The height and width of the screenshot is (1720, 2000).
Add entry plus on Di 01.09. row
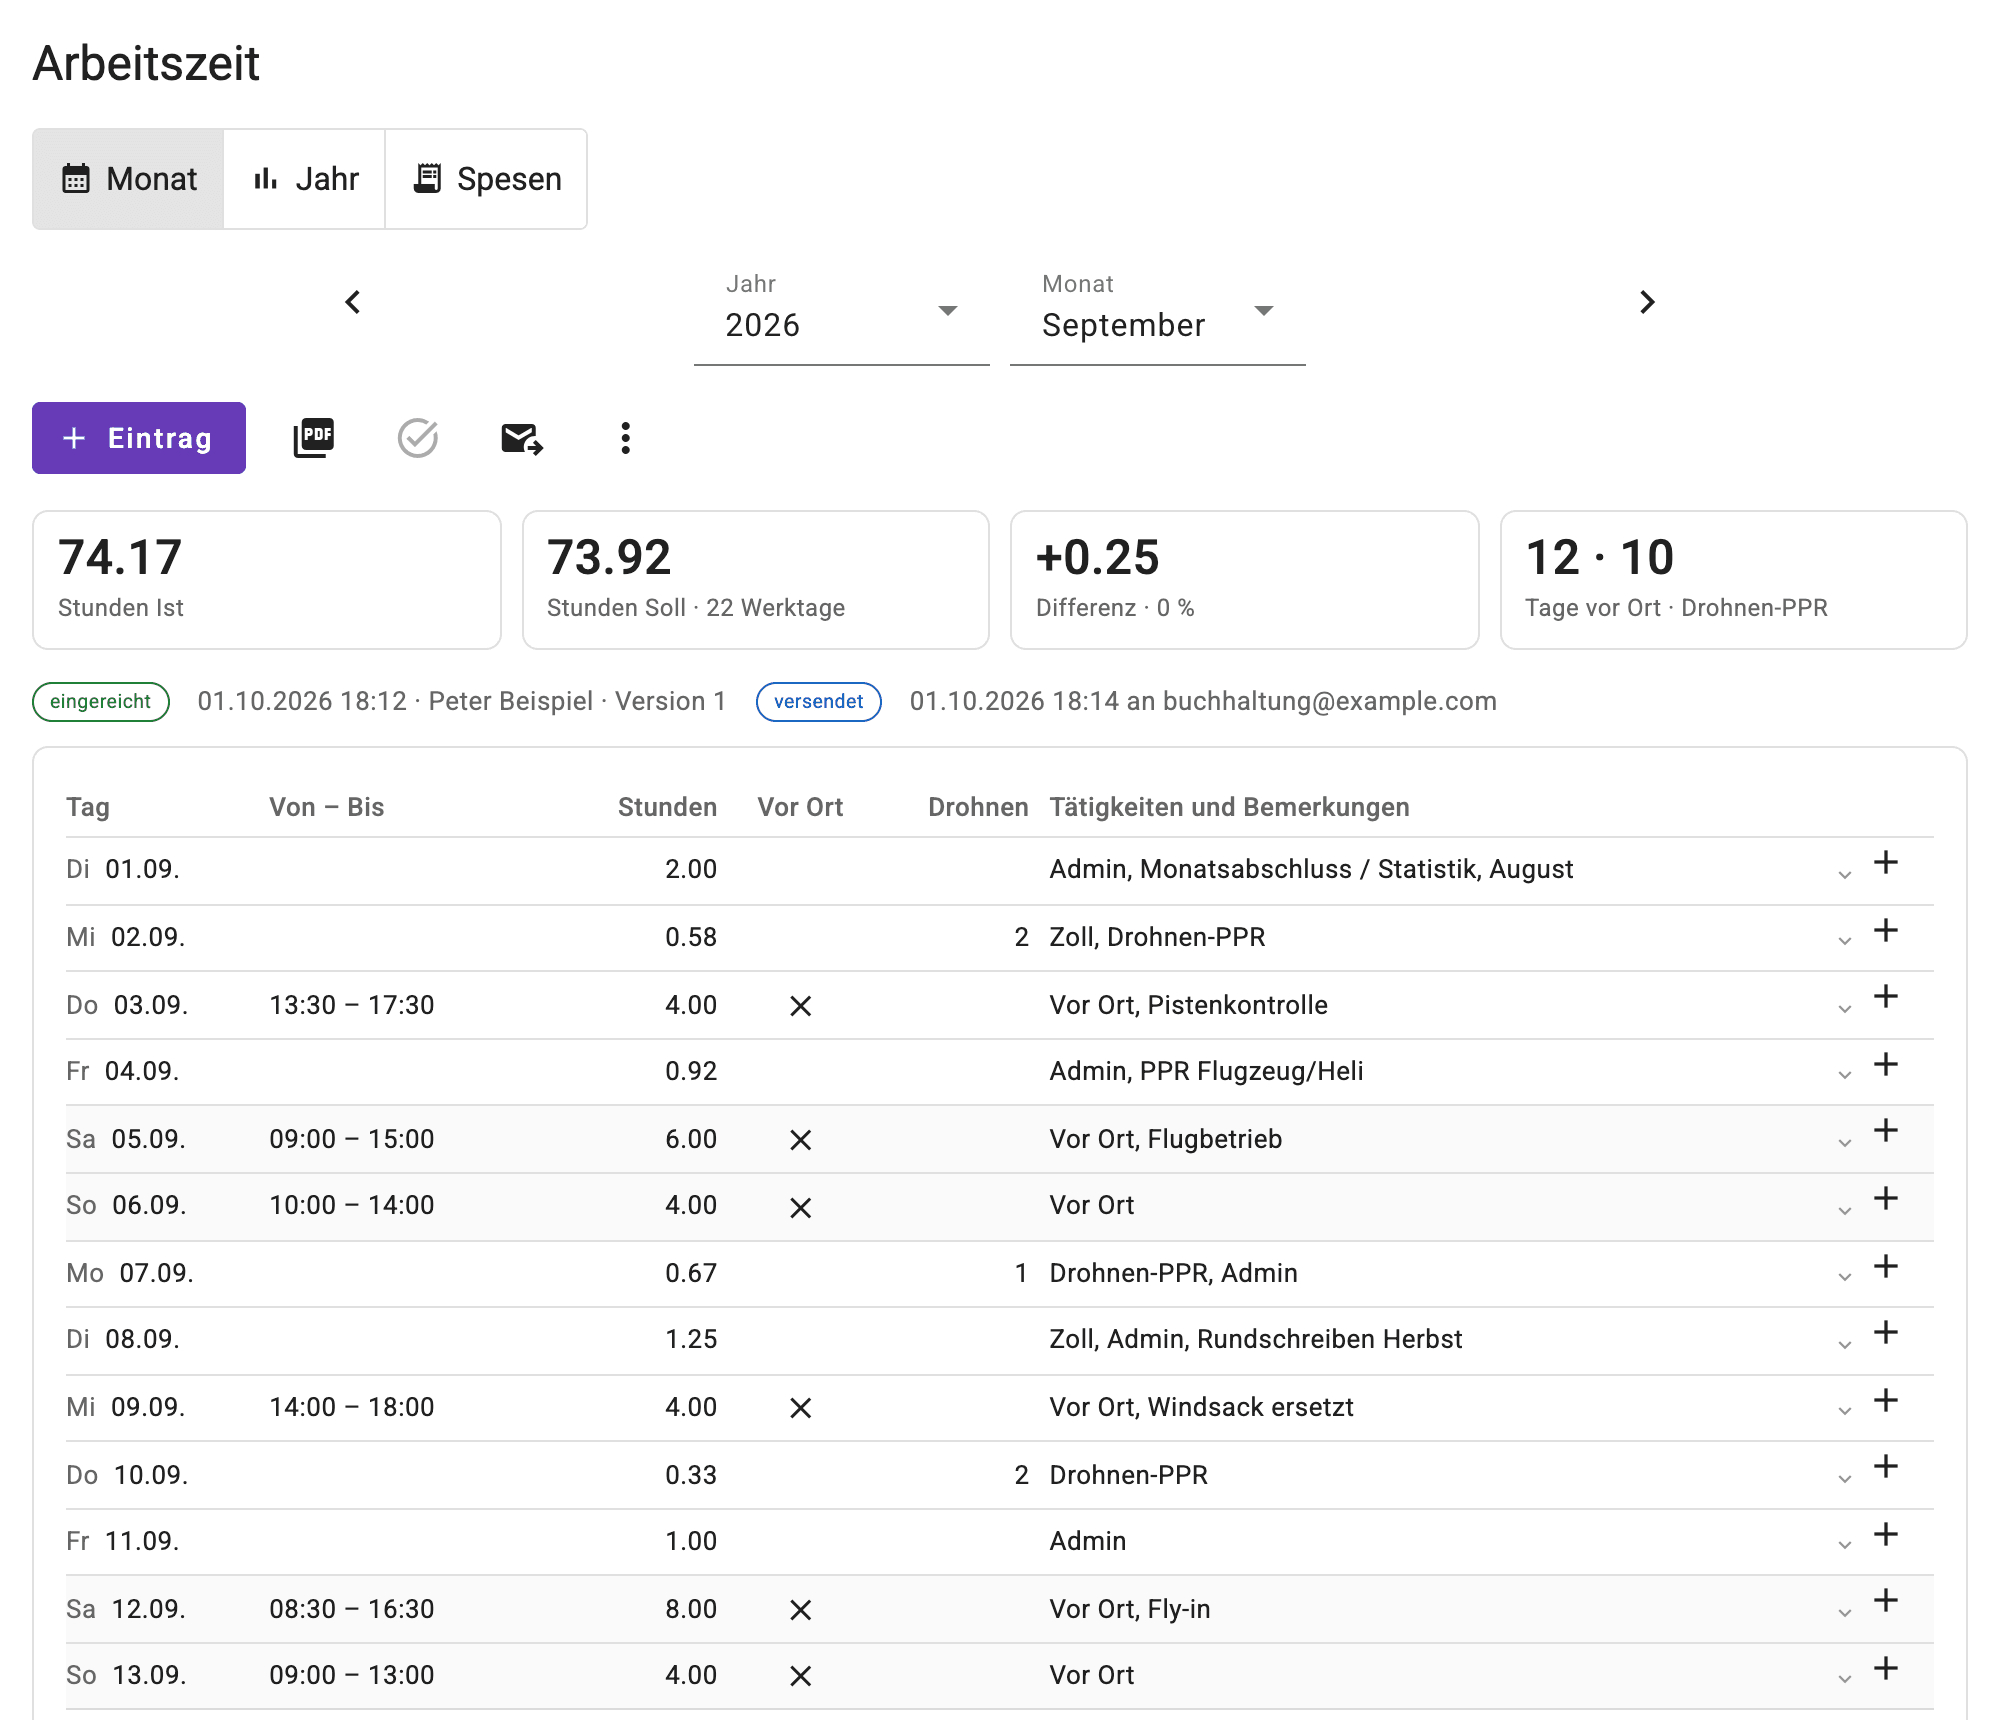point(1886,863)
